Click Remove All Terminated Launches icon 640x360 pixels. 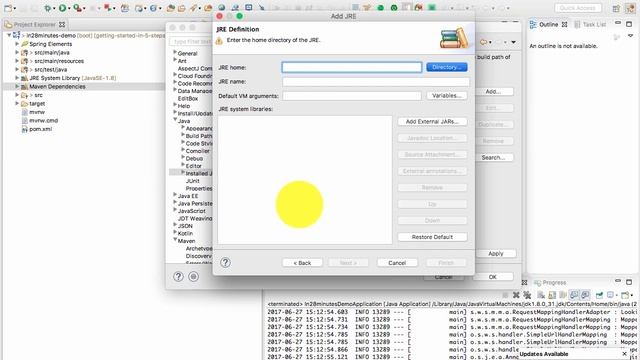pos(527,295)
